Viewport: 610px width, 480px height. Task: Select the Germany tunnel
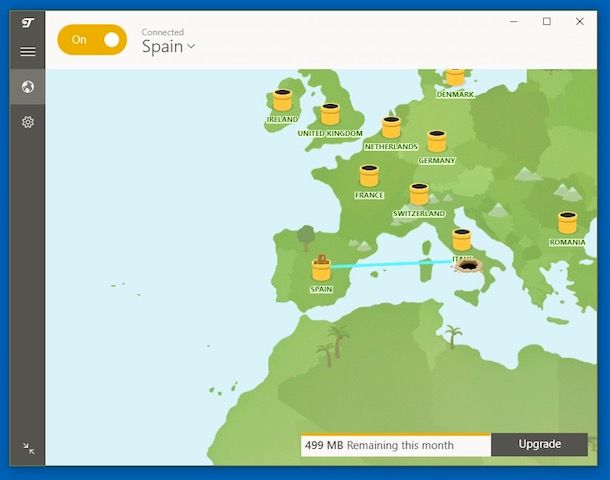tap(437, 141)
